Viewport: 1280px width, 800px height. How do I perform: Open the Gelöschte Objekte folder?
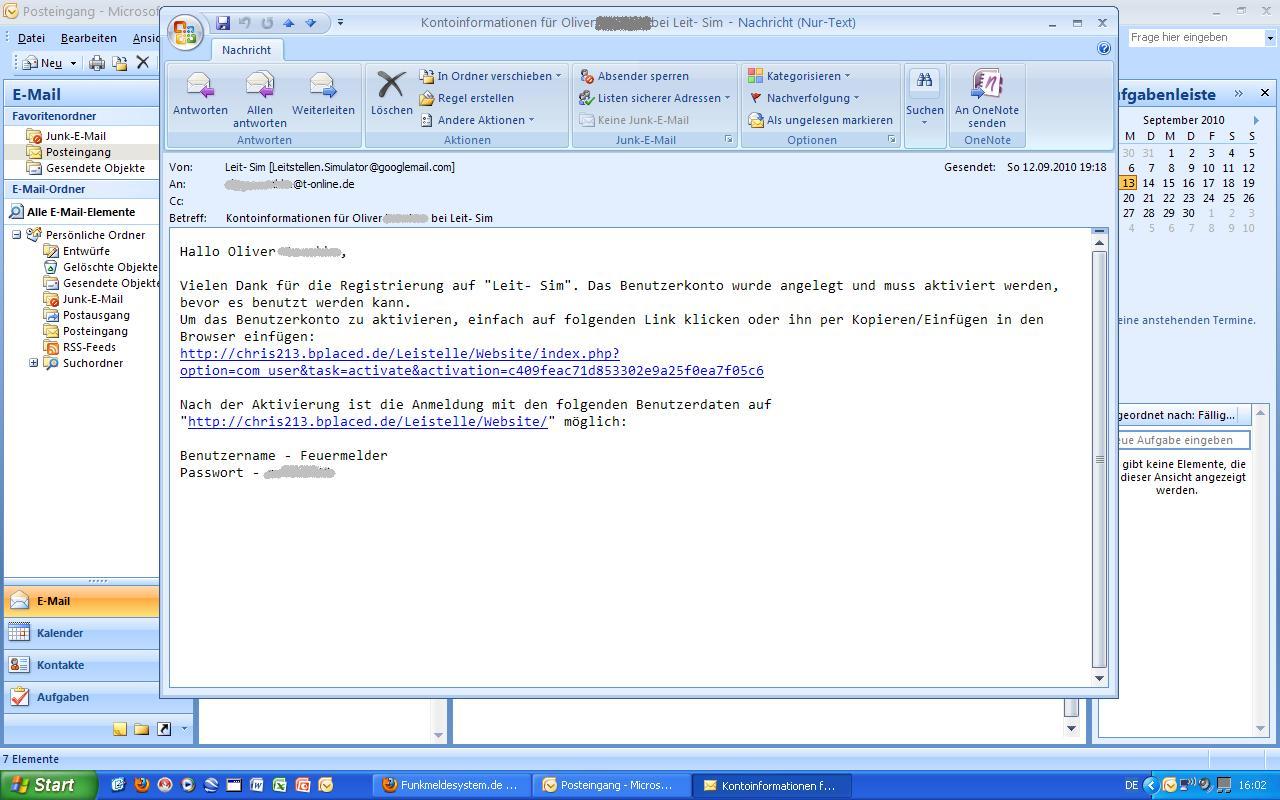click(101, 267)
